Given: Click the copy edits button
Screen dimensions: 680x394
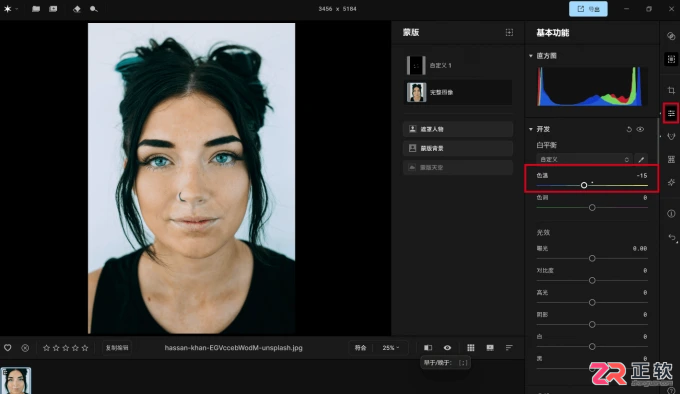Looking at the screenshot, I should [117, 348].
